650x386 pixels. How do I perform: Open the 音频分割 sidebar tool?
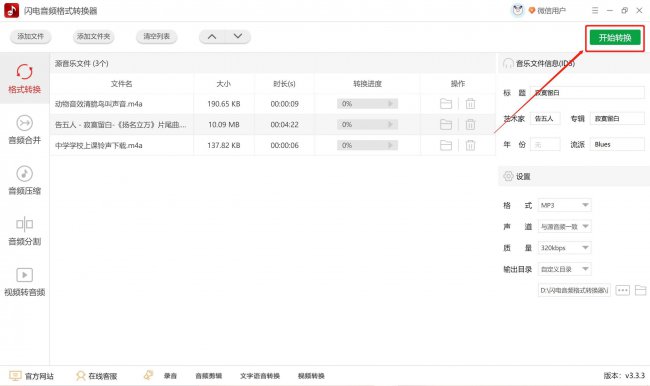[x=24, y=231]
